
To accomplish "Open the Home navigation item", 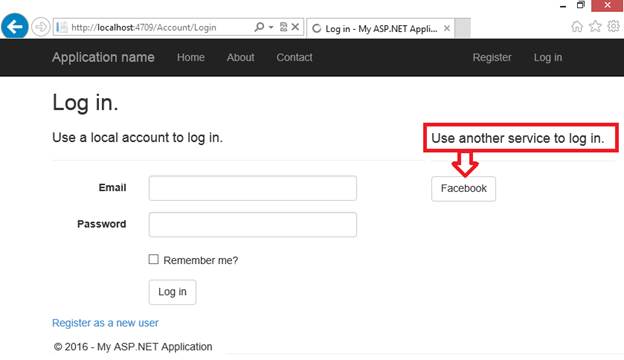I will [x=191, y=57].
